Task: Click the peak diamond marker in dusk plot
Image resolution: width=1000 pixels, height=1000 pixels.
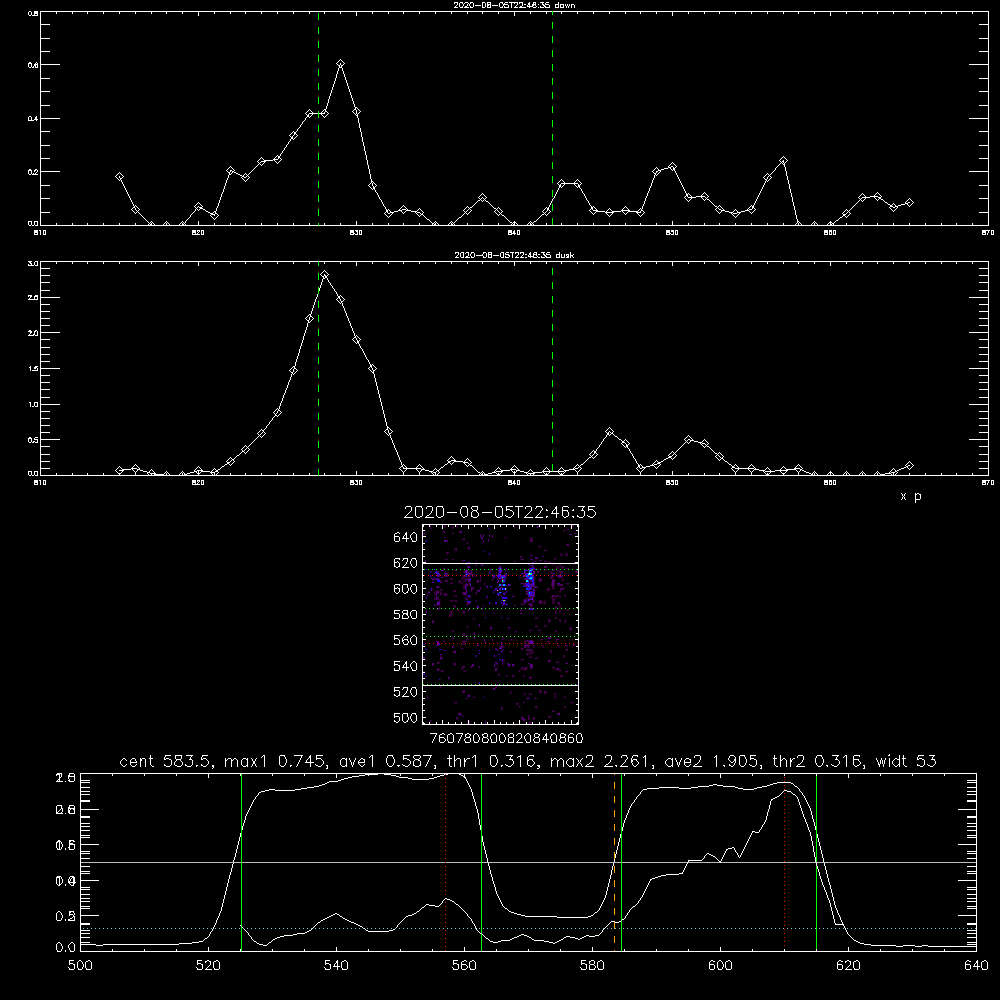Action: coord(325,275)
